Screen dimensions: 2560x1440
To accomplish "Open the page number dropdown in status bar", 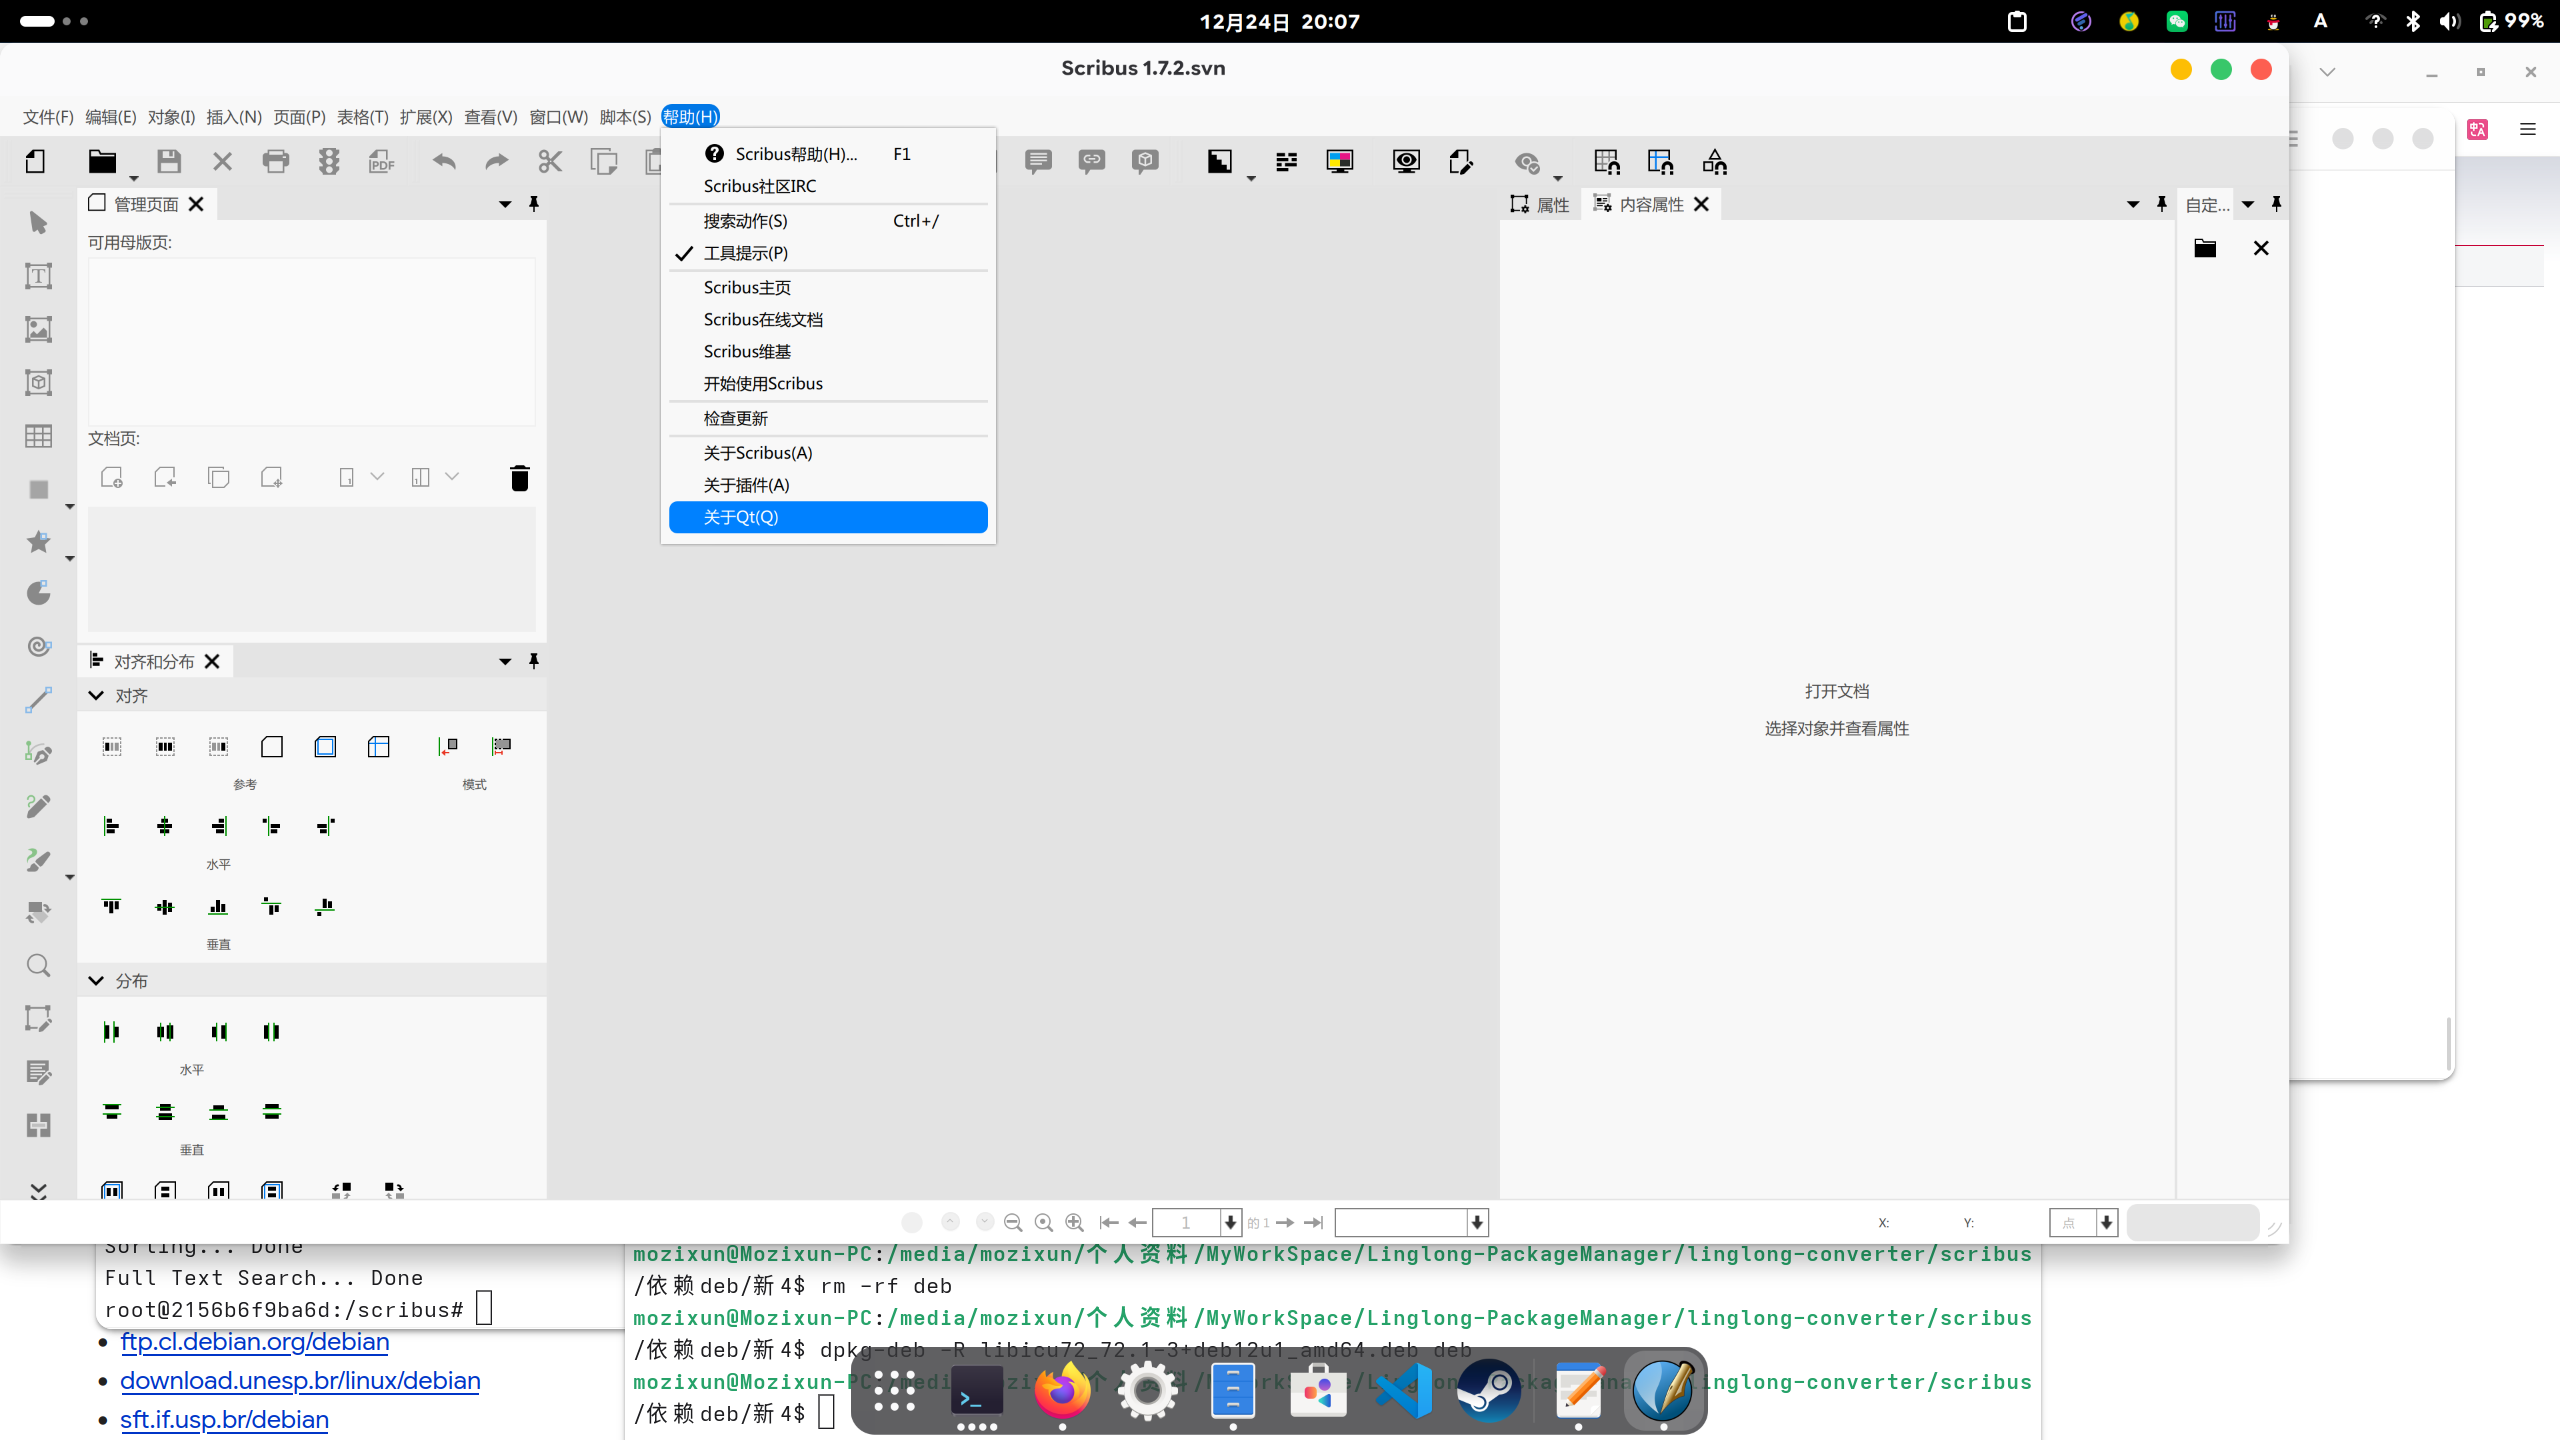I will point(1230,1222).
